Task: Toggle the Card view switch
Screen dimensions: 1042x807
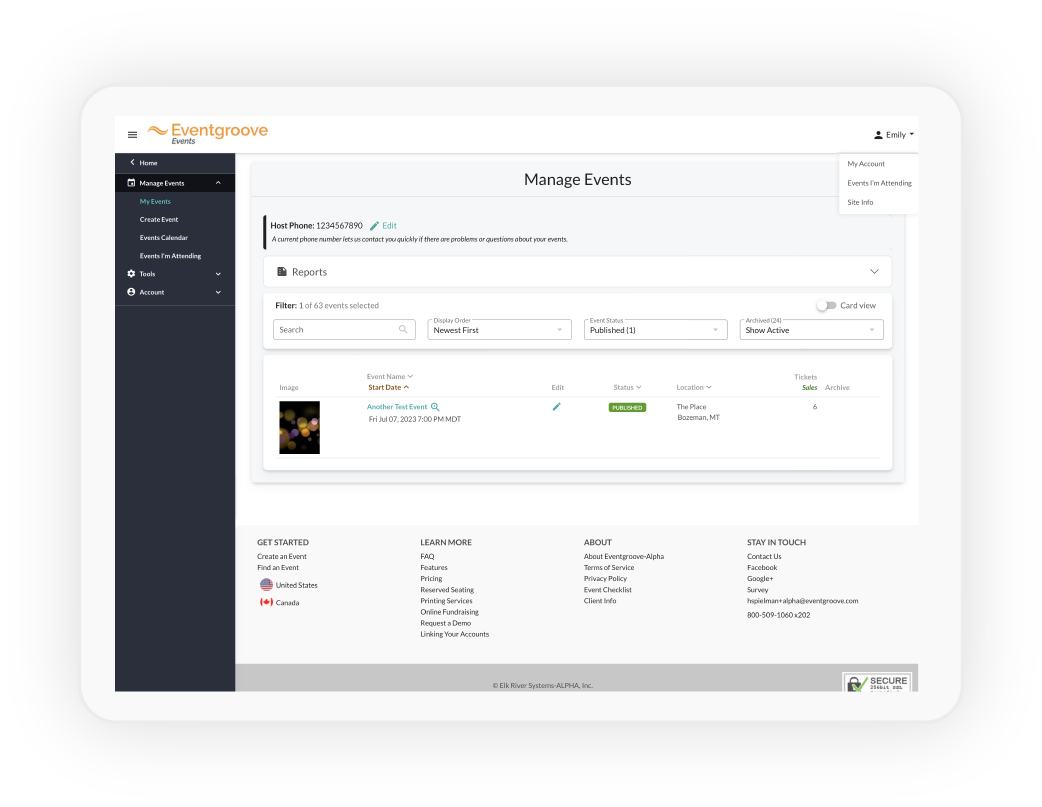Action: click(826, 306)
